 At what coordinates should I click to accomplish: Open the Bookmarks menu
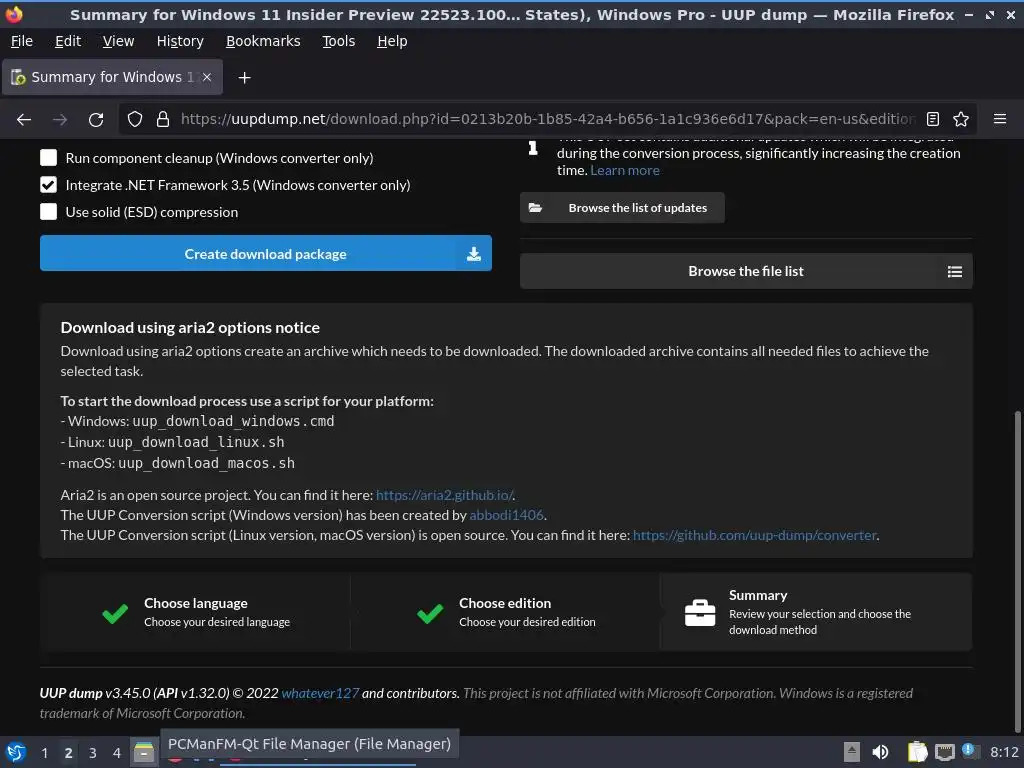pos(263,41)
